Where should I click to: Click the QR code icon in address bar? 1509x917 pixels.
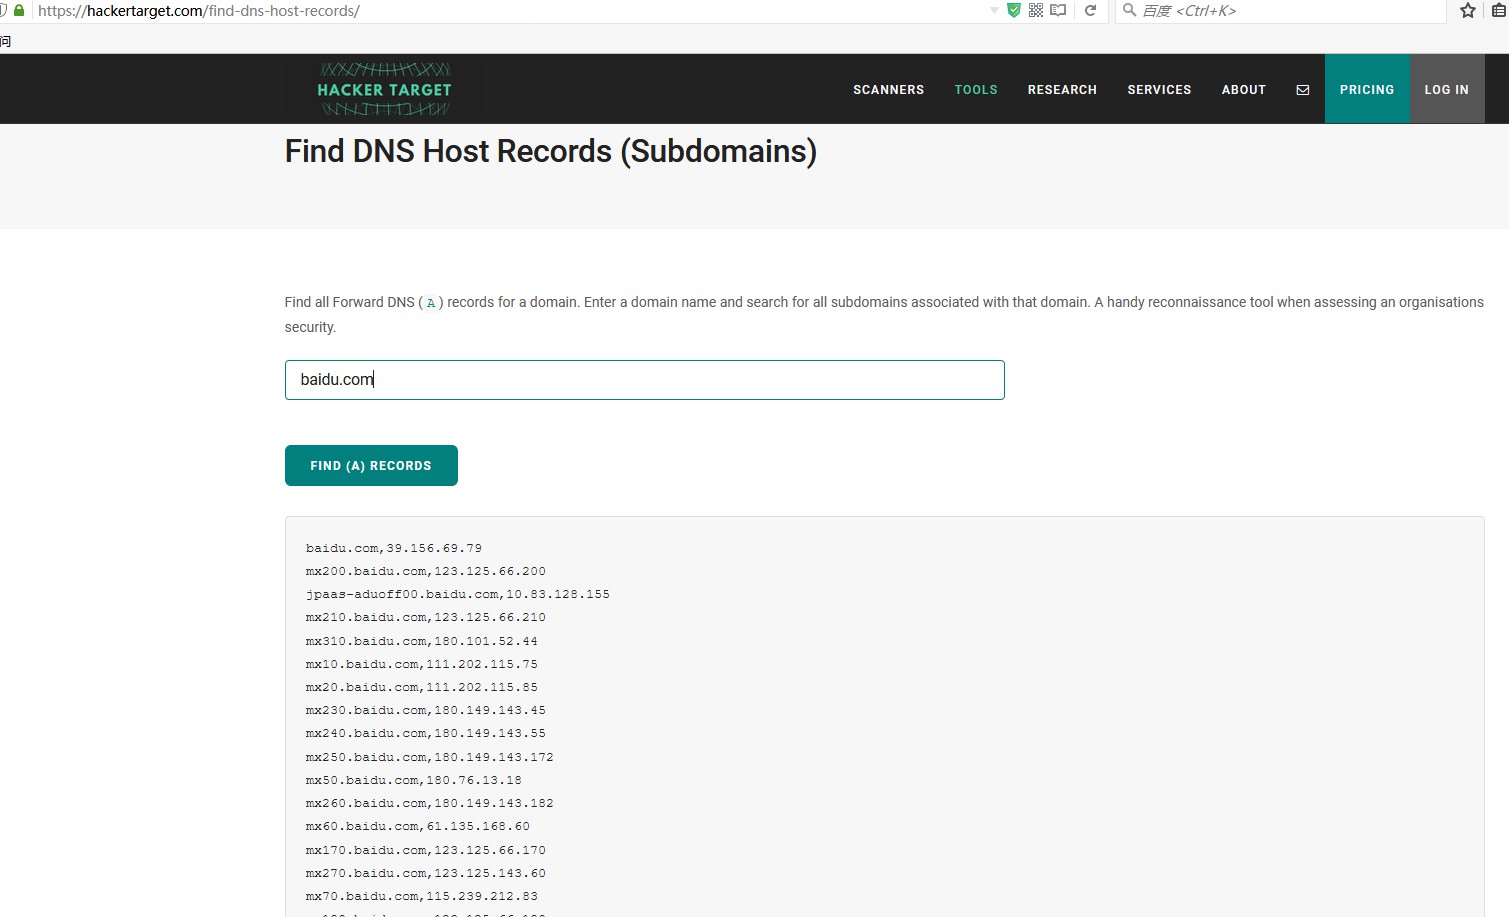coord(1036,10)
